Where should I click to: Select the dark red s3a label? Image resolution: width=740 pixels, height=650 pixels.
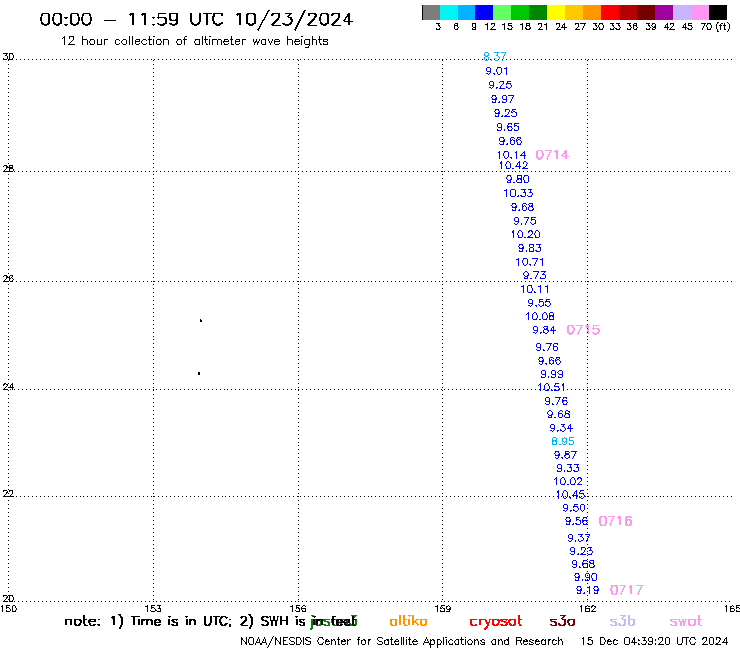(563, 621)
